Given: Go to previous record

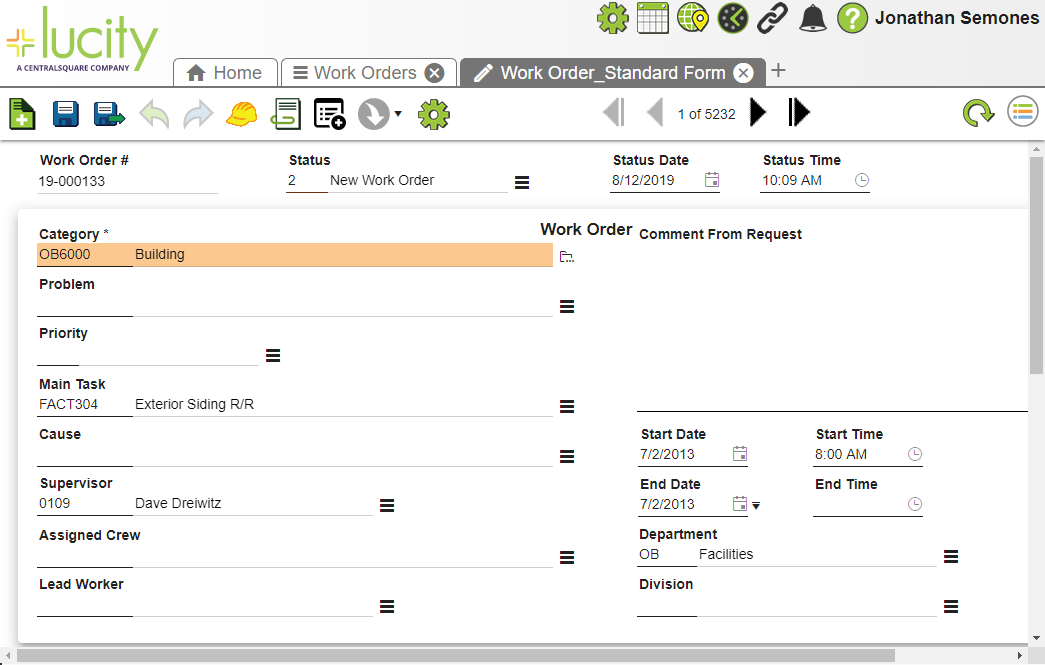Looking at the screenshot, I should click(x=655, y=112).
